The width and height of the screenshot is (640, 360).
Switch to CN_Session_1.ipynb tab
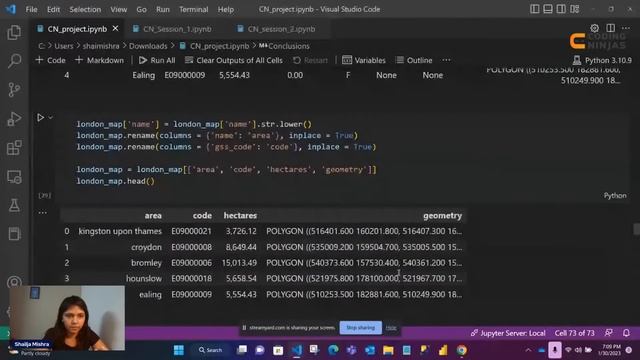click(x=173, y=29)
